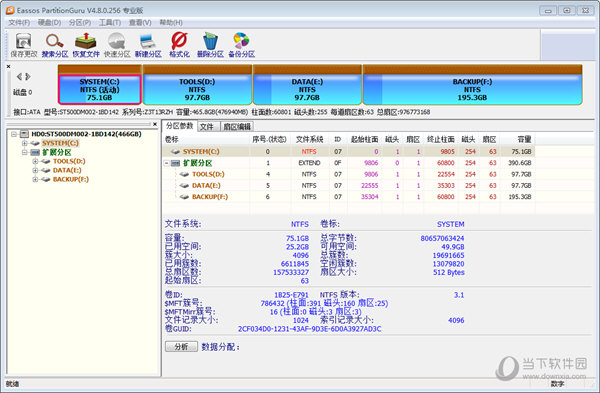Click the Save Changes (保存更改) toolbar icon

(23, 45)
